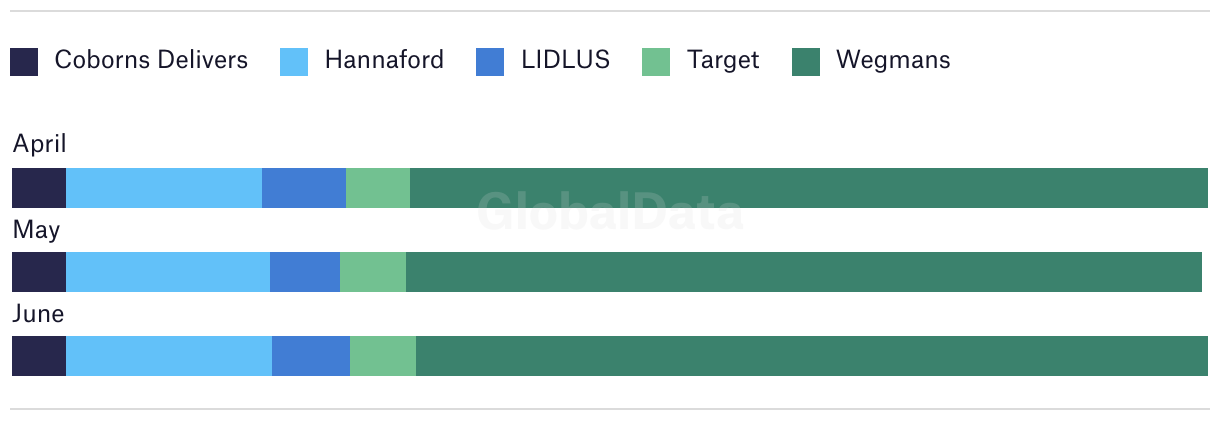Select the LIDLUS segment in April bar
Viewport: 1220px width, 422px height.
[x=304, y=188]
